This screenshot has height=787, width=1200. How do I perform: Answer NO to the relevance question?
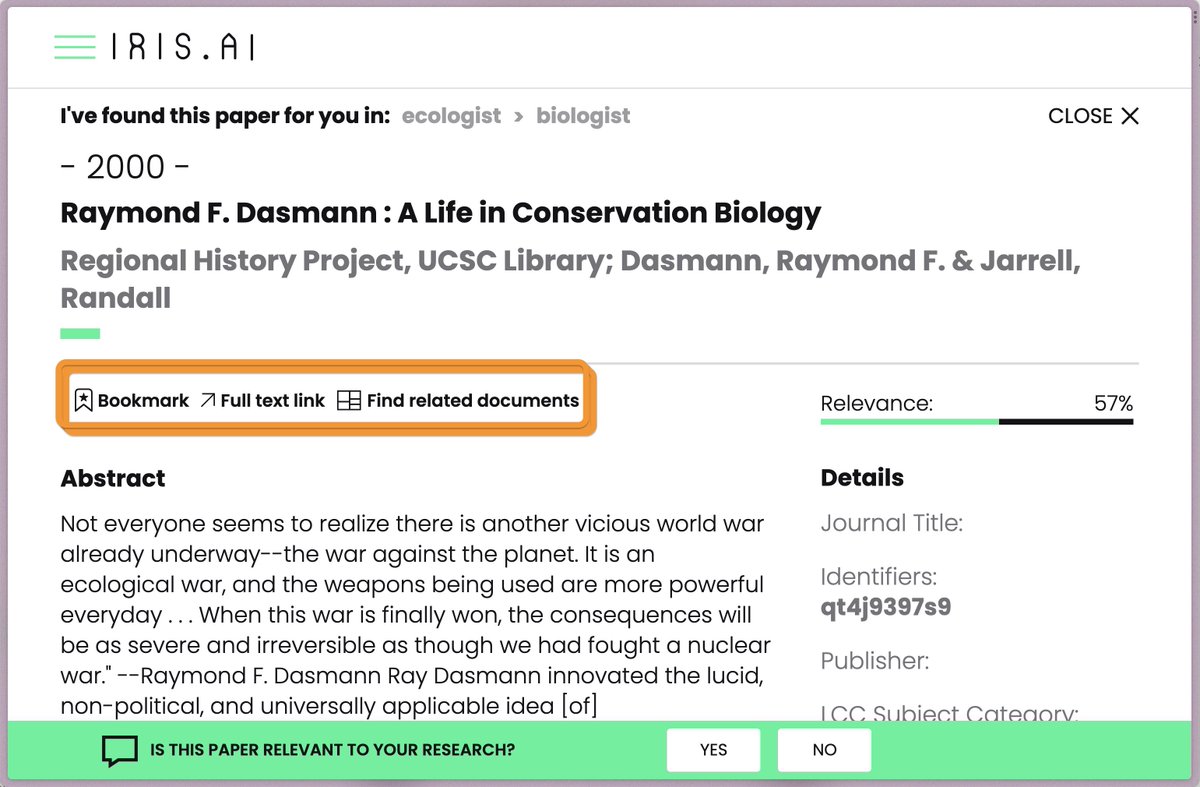click(x=824, y=749)
